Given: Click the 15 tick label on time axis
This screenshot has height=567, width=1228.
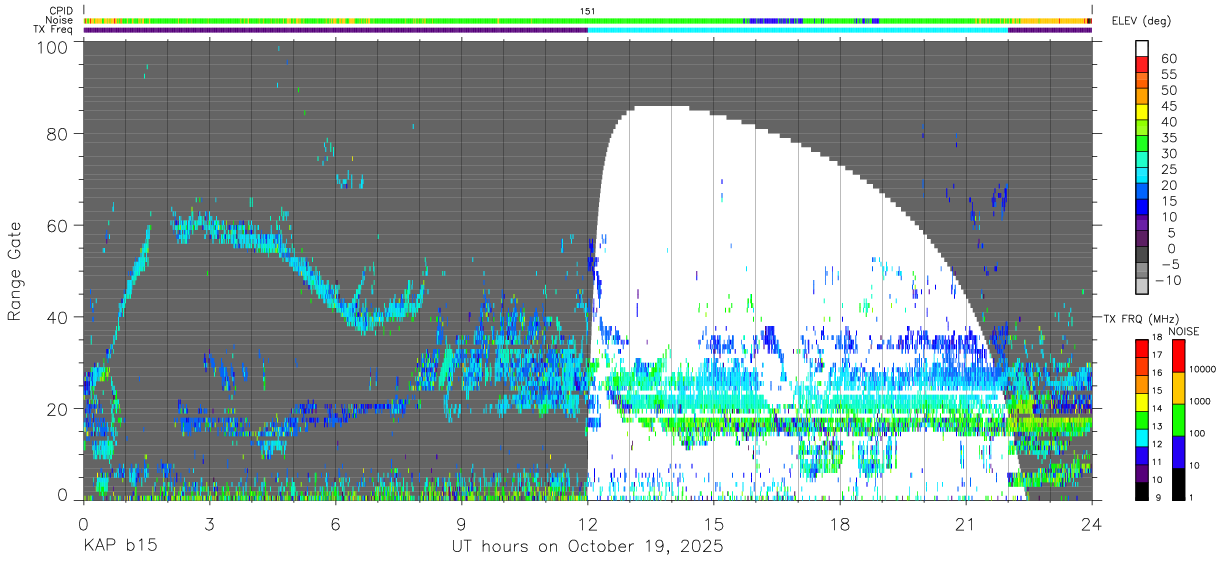Looking at the screenshot, I should coord(714,524).
